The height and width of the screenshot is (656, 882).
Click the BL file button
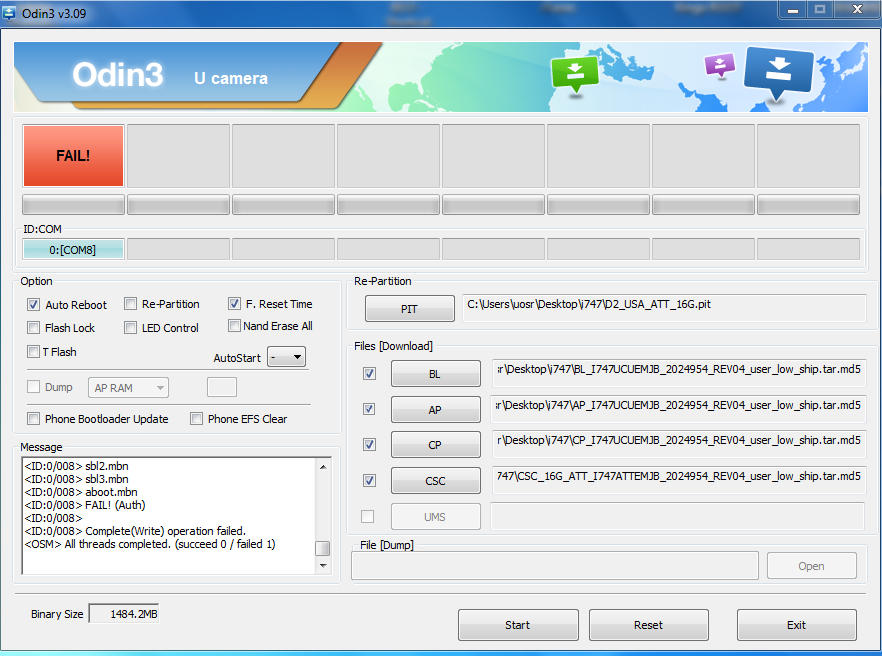tap(435, 374)
